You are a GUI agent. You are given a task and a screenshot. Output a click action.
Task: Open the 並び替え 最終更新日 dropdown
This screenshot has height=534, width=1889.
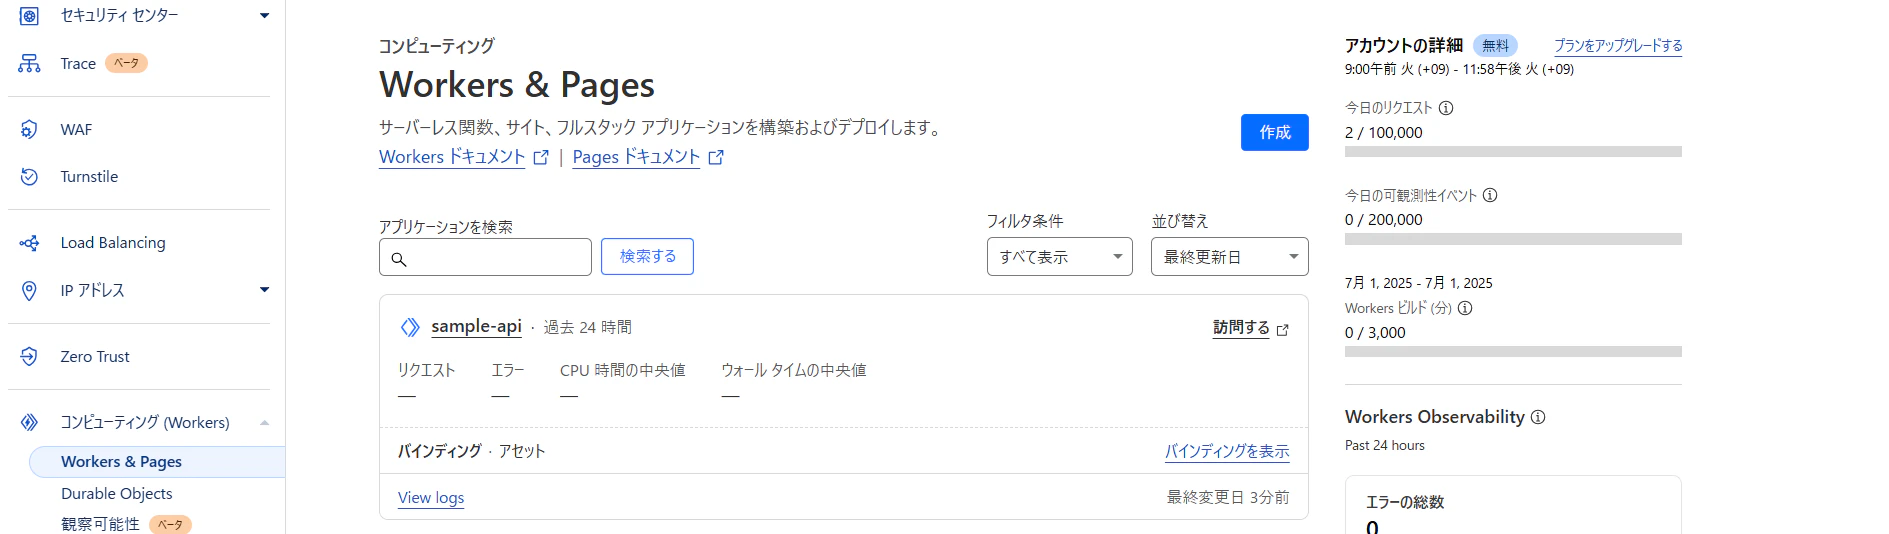[1229, 257]
